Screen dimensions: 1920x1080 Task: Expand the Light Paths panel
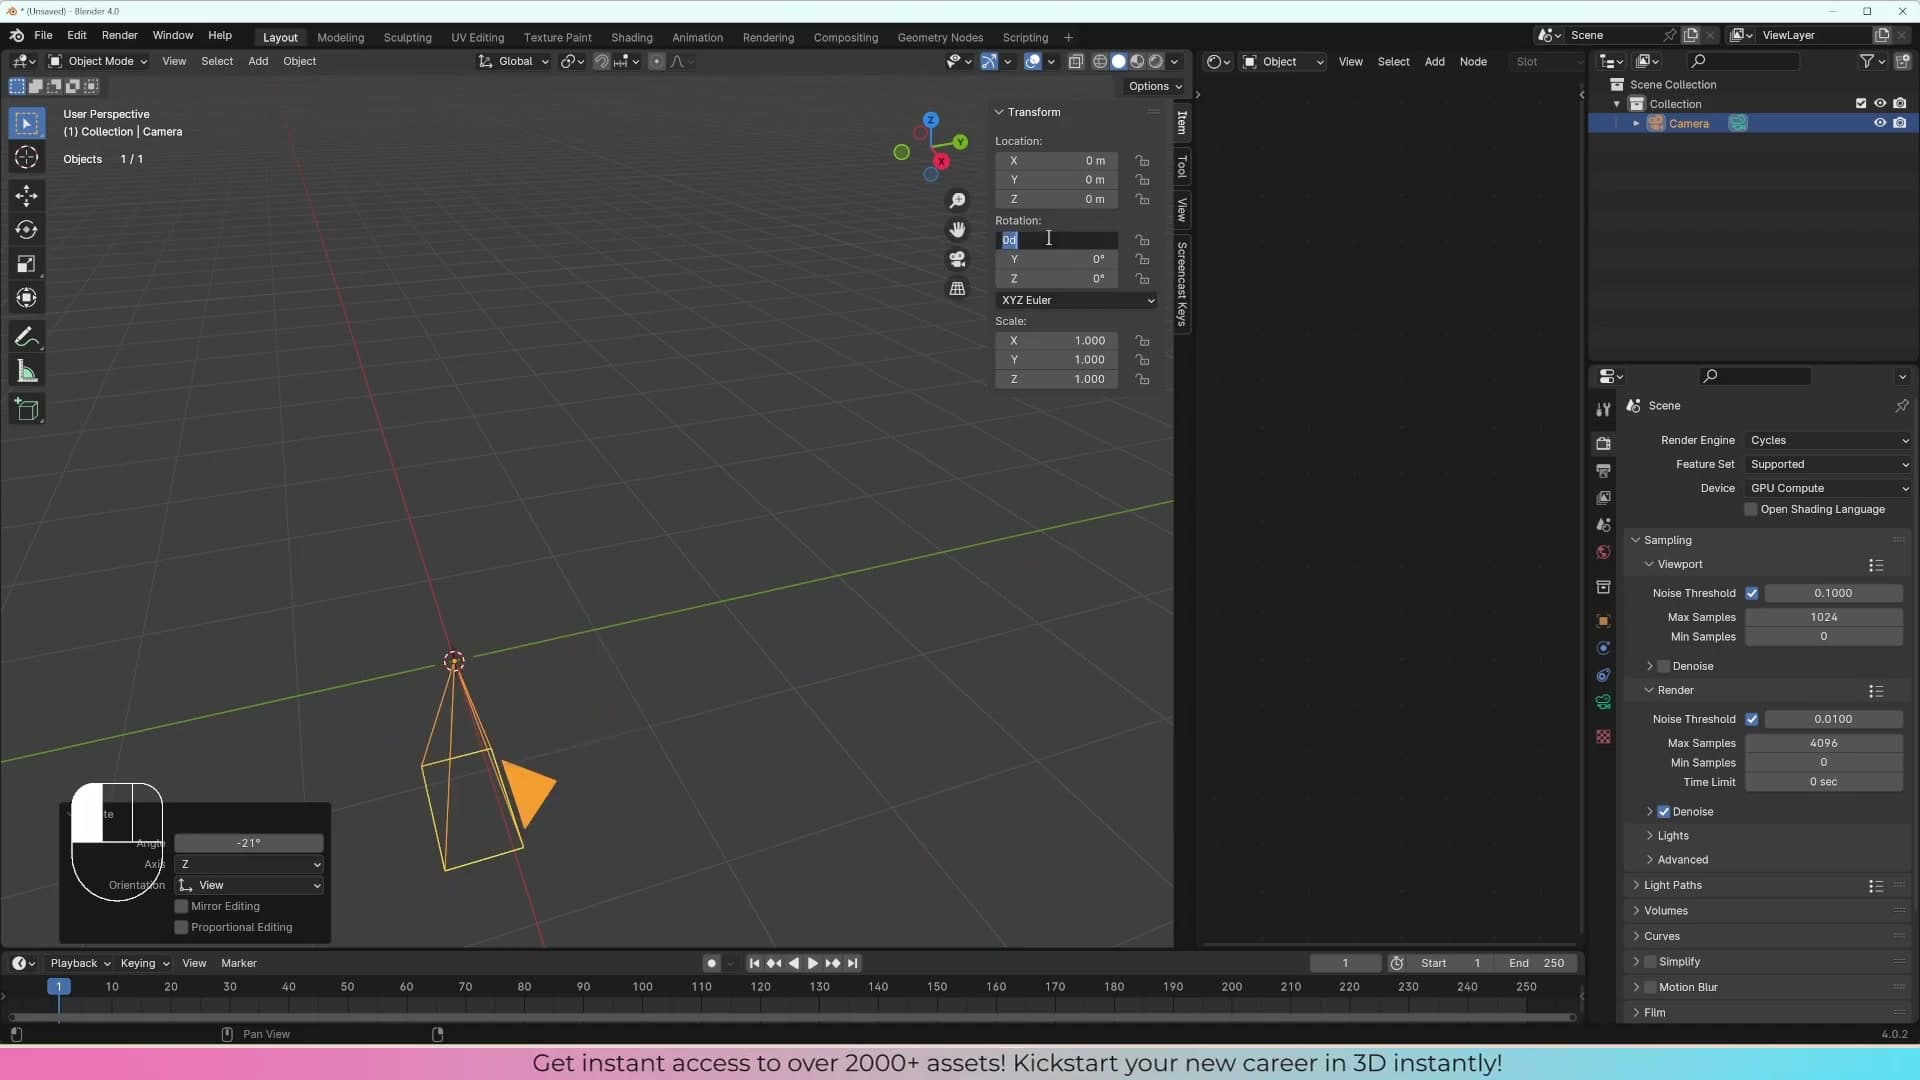click(1672, 885)
